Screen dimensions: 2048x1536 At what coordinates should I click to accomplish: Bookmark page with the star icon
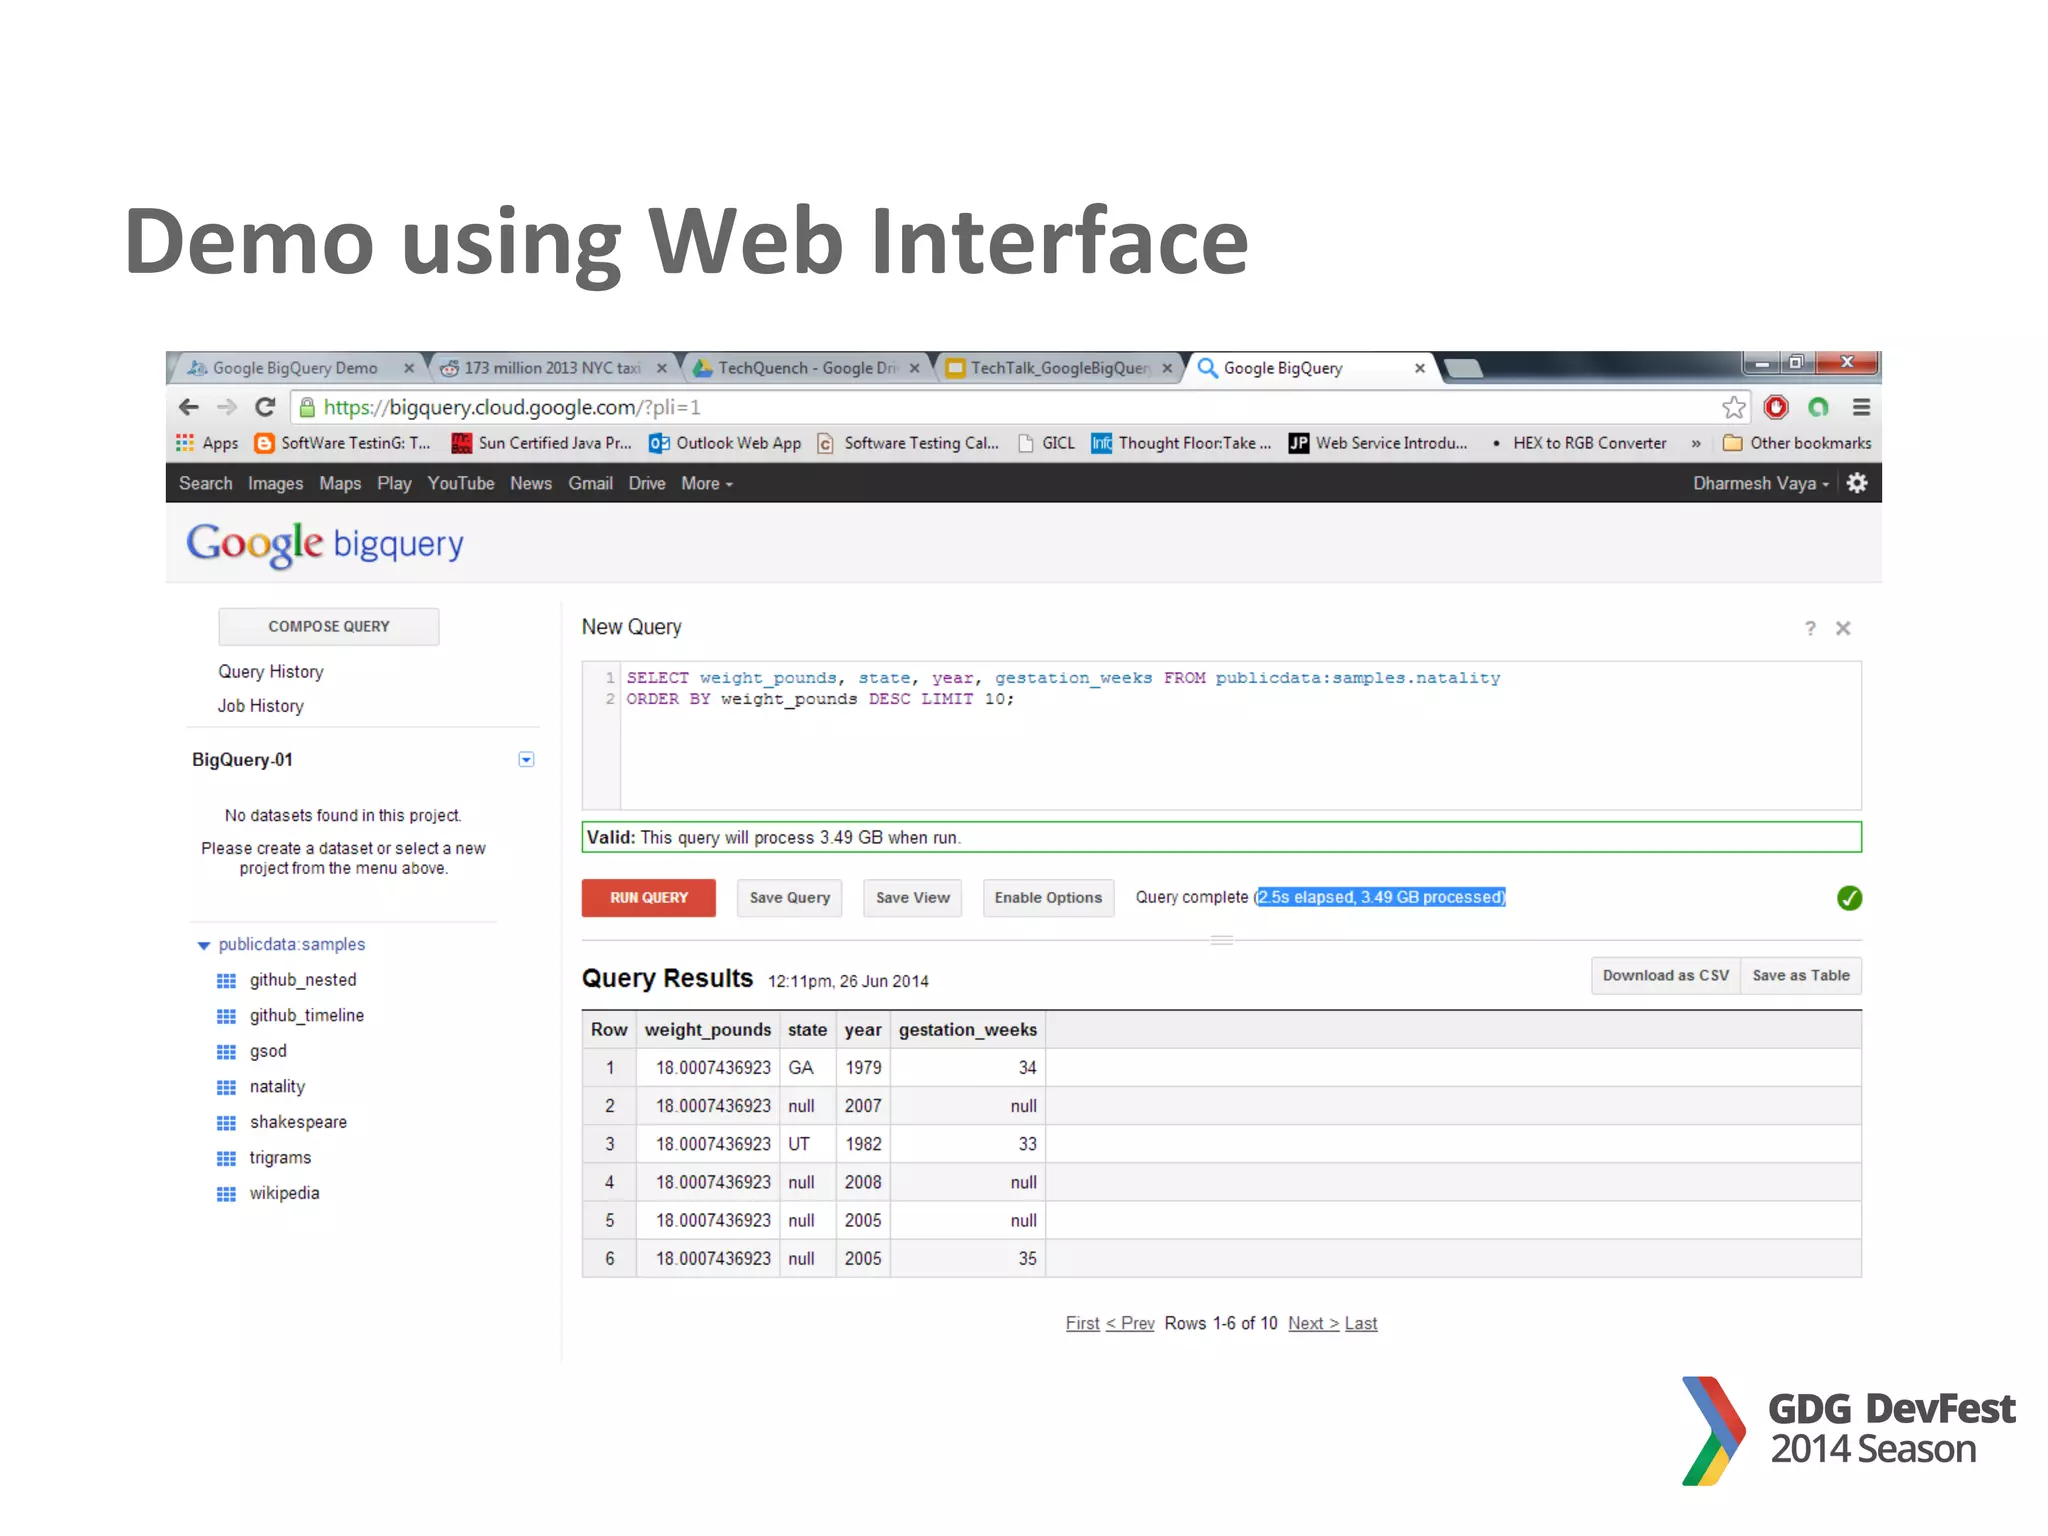(x=1733, y=407)
